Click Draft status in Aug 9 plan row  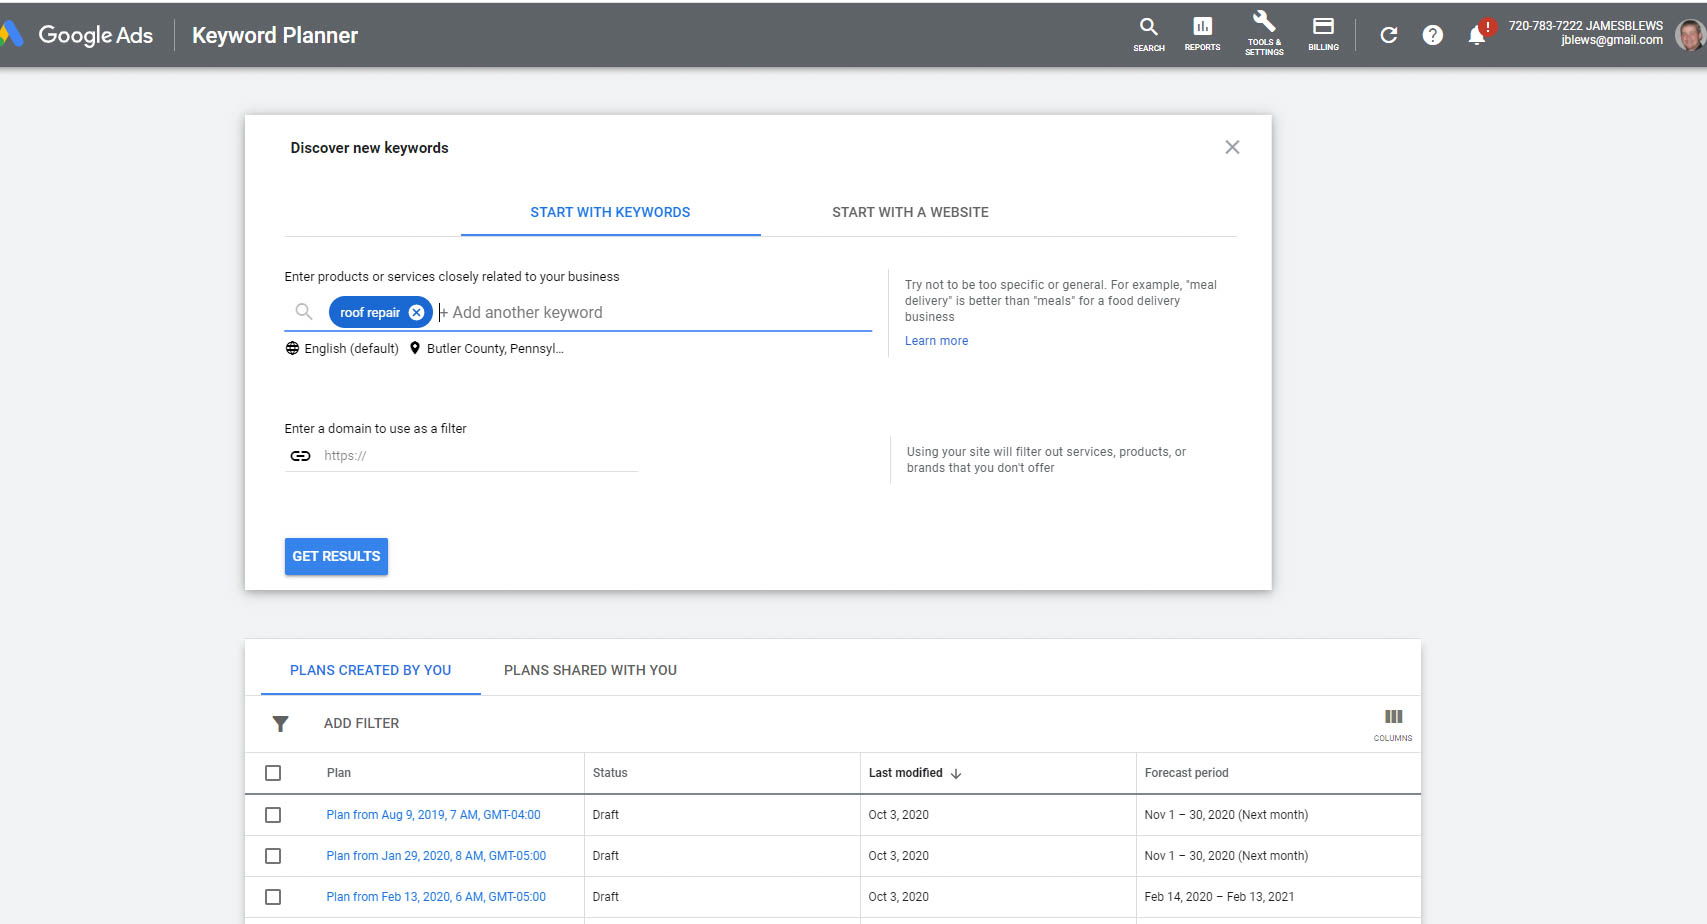pyautogui.click(x=605, y=815)
